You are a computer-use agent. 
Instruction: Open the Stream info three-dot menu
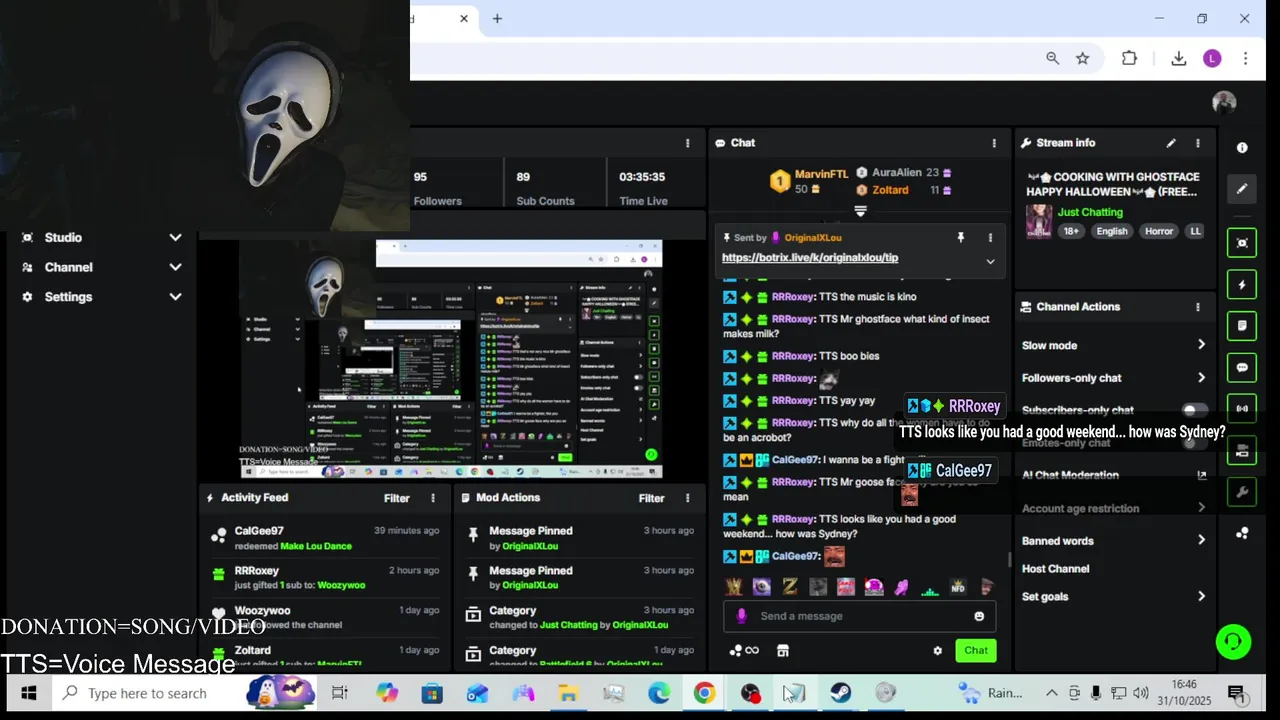tap(1198, 143)
